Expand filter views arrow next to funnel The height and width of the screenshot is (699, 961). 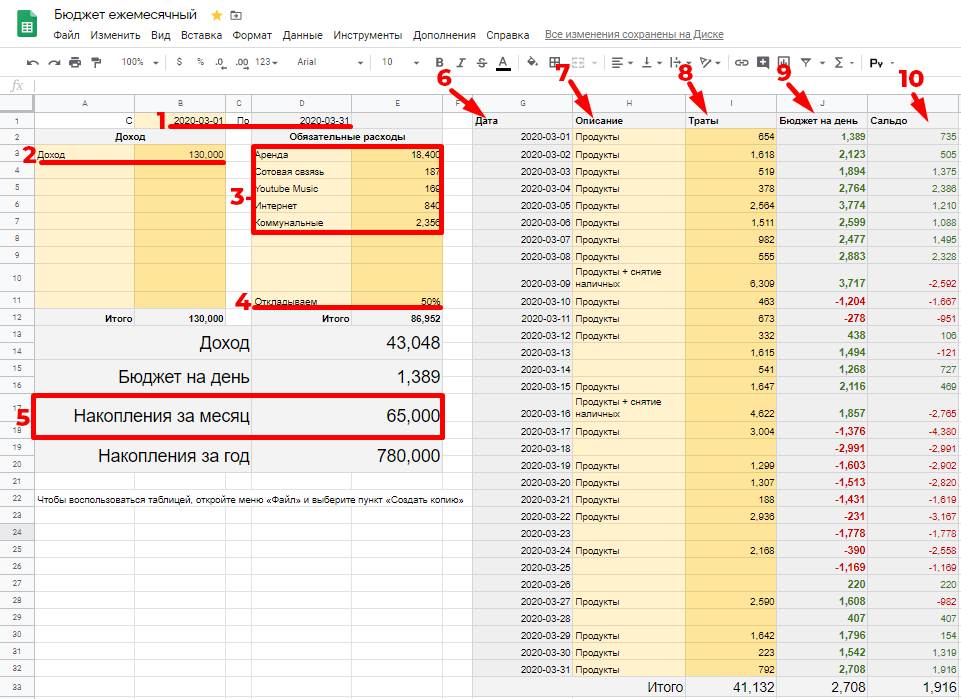822,62
